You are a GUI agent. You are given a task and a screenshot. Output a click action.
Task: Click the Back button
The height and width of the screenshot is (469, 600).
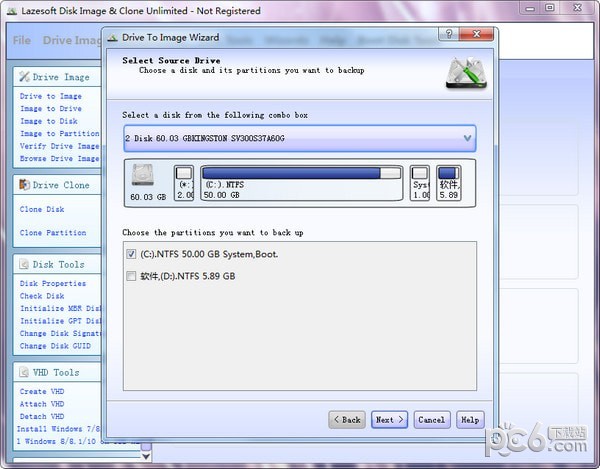tap(347, 420)
